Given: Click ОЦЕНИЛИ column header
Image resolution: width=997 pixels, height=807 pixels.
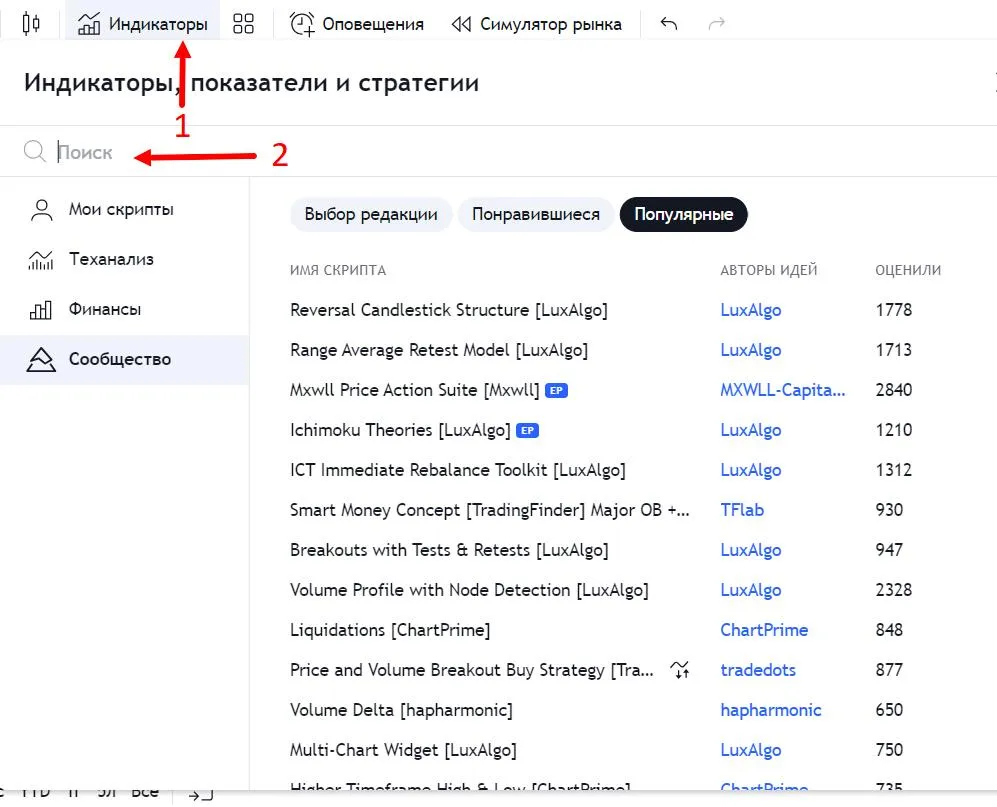Looking at the screenshot, I should (x=908, y=270).
